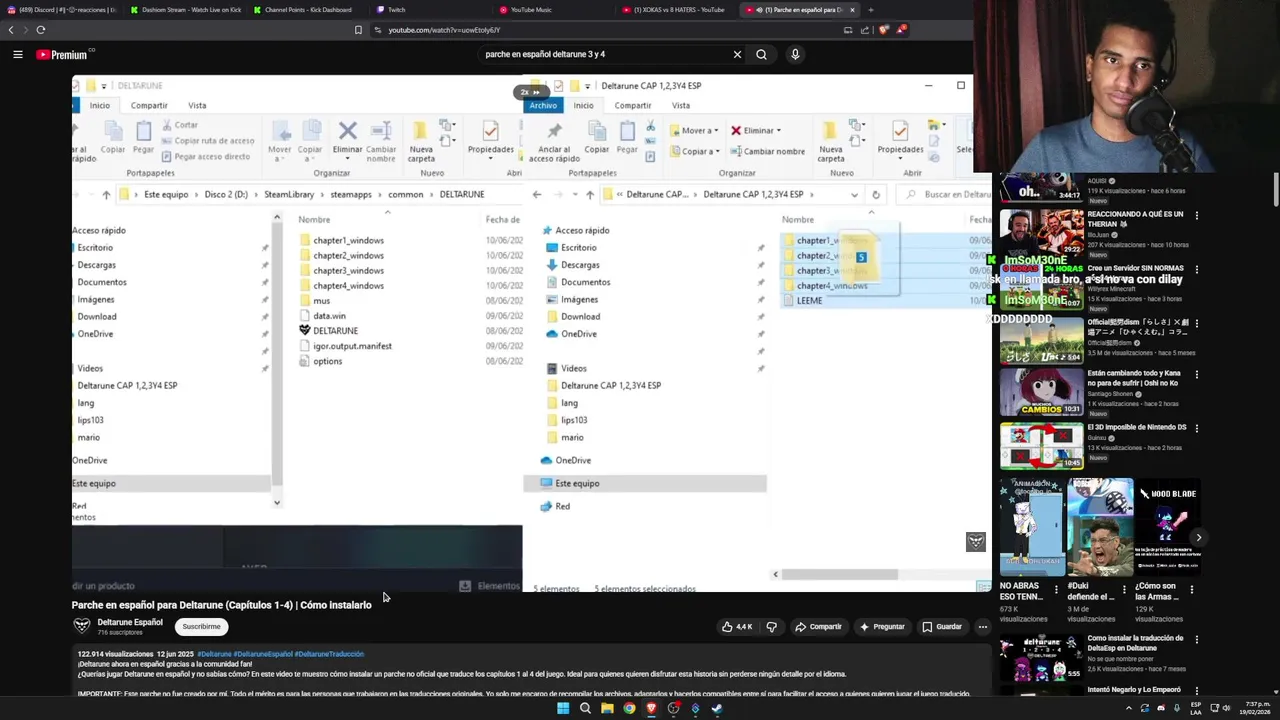Save the video with Guardar
This screenshot has height=720, width=1280.
tap(941, 627)
